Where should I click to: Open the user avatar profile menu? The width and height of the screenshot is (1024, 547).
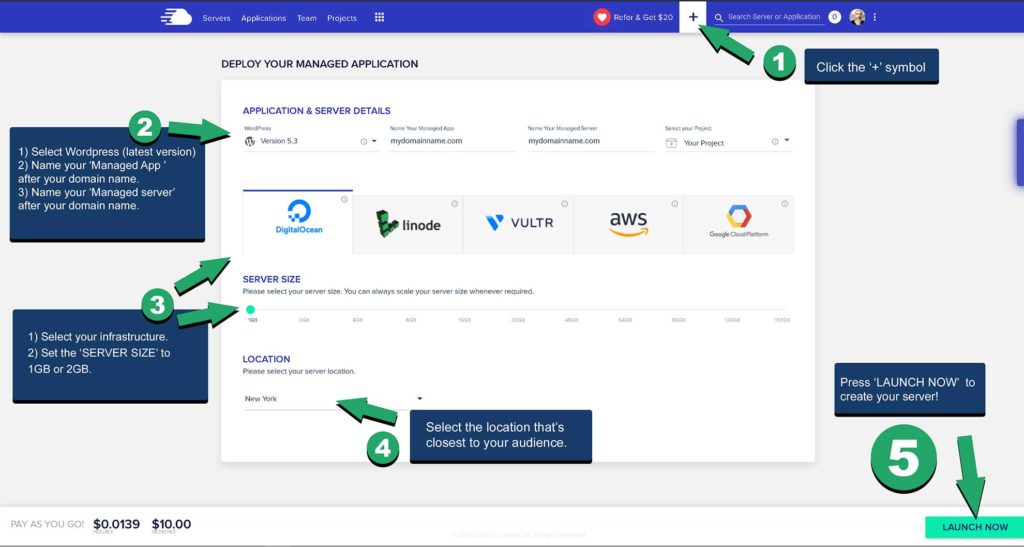pyautogui.click(x=857, y=17)
